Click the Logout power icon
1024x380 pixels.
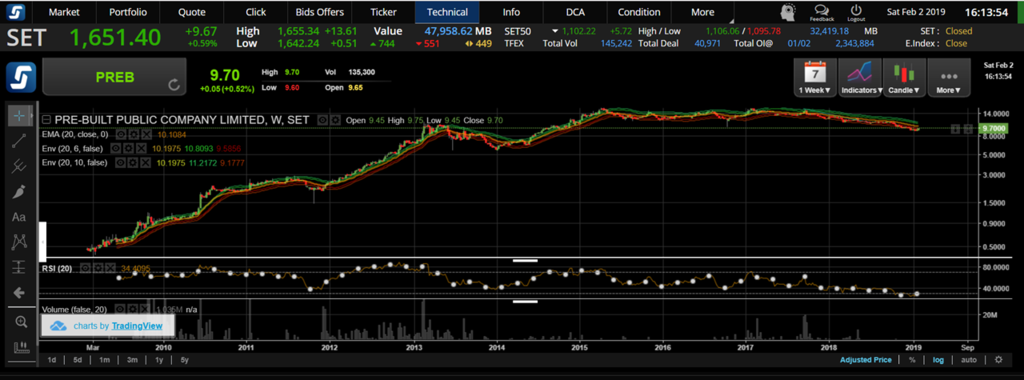(x=856, y=12)
